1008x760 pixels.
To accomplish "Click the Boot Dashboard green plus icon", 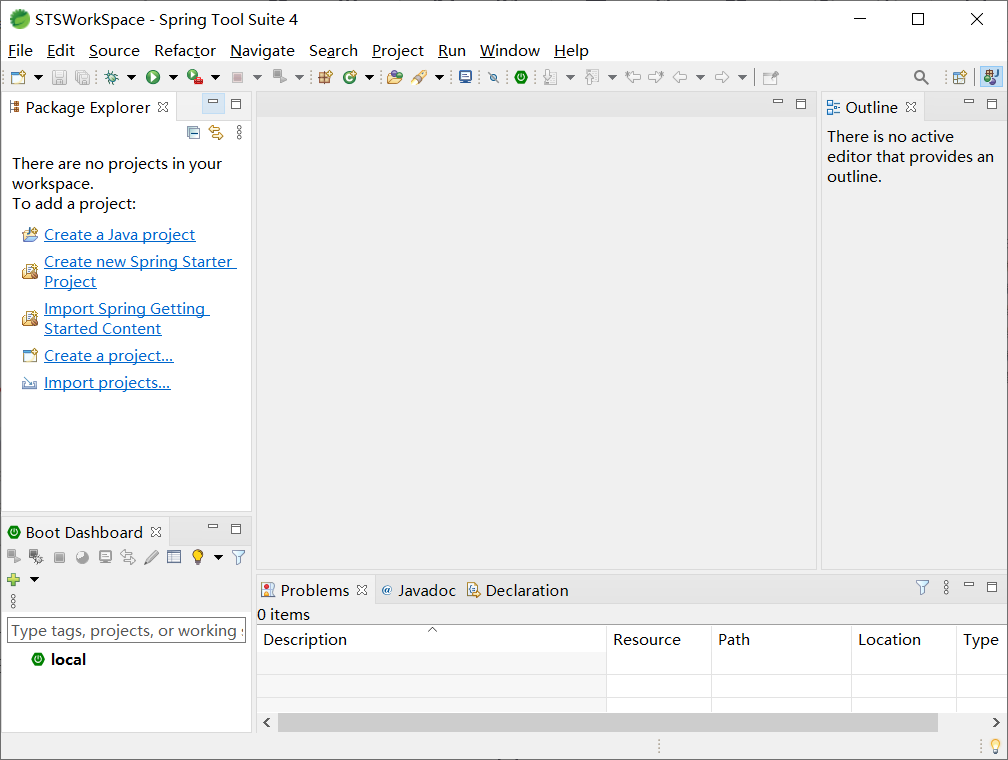I will point(14,579).
